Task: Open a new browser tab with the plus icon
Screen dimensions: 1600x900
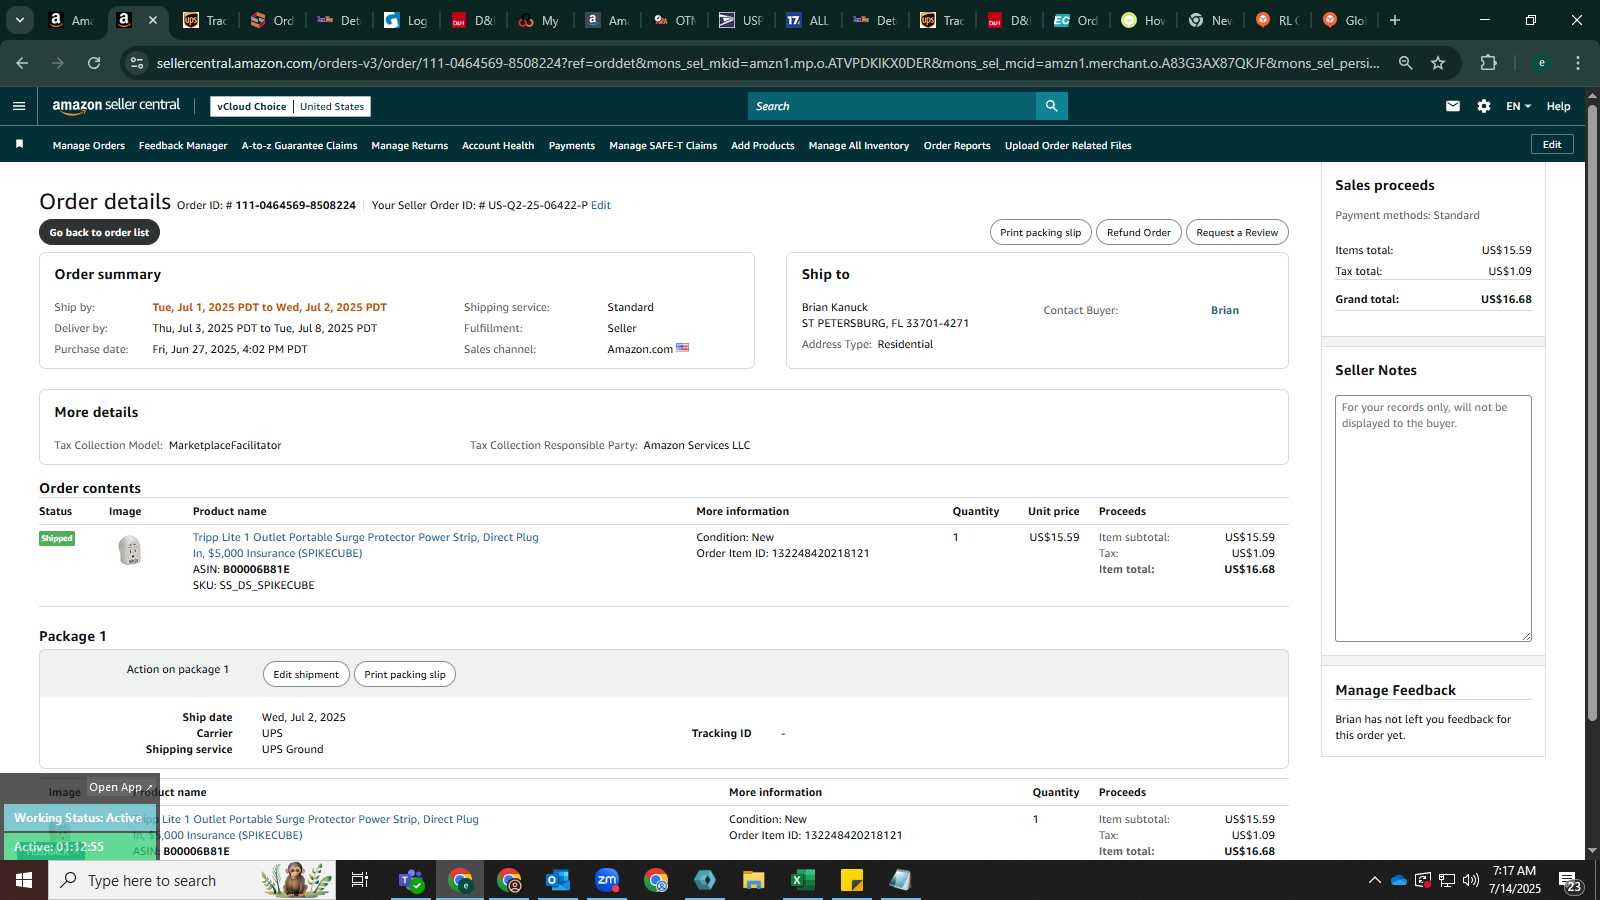Action: (x=1395, y=20)
